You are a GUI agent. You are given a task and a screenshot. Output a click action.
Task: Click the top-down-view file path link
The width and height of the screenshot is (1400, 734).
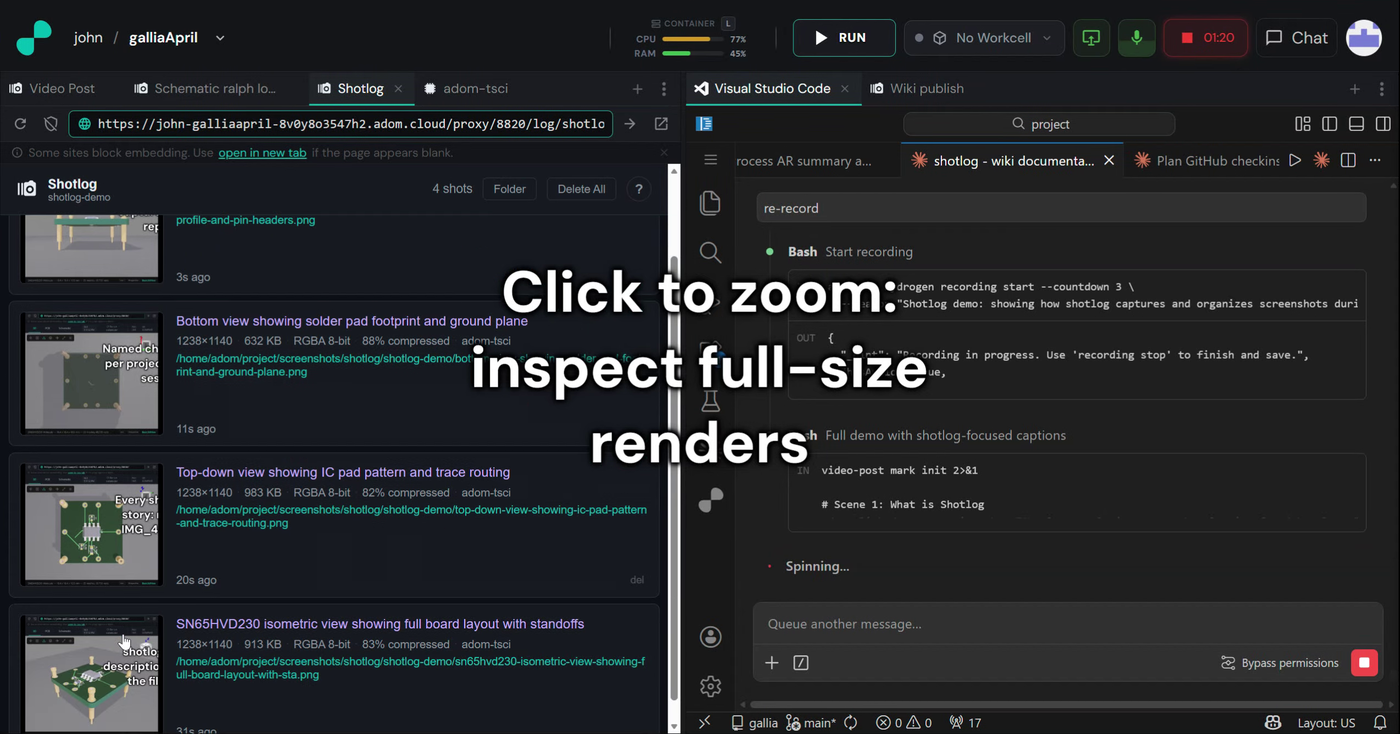[411, 516]
